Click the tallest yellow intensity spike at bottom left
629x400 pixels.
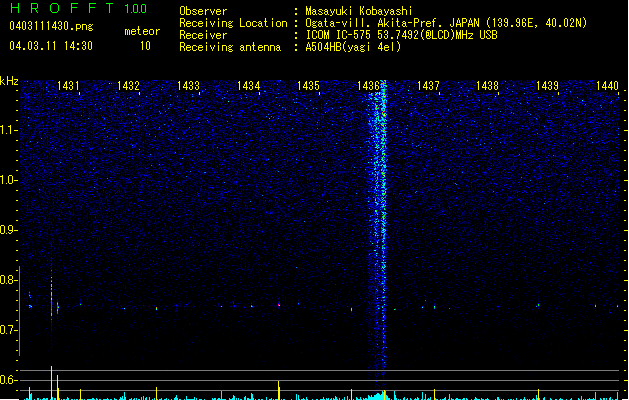51,383
